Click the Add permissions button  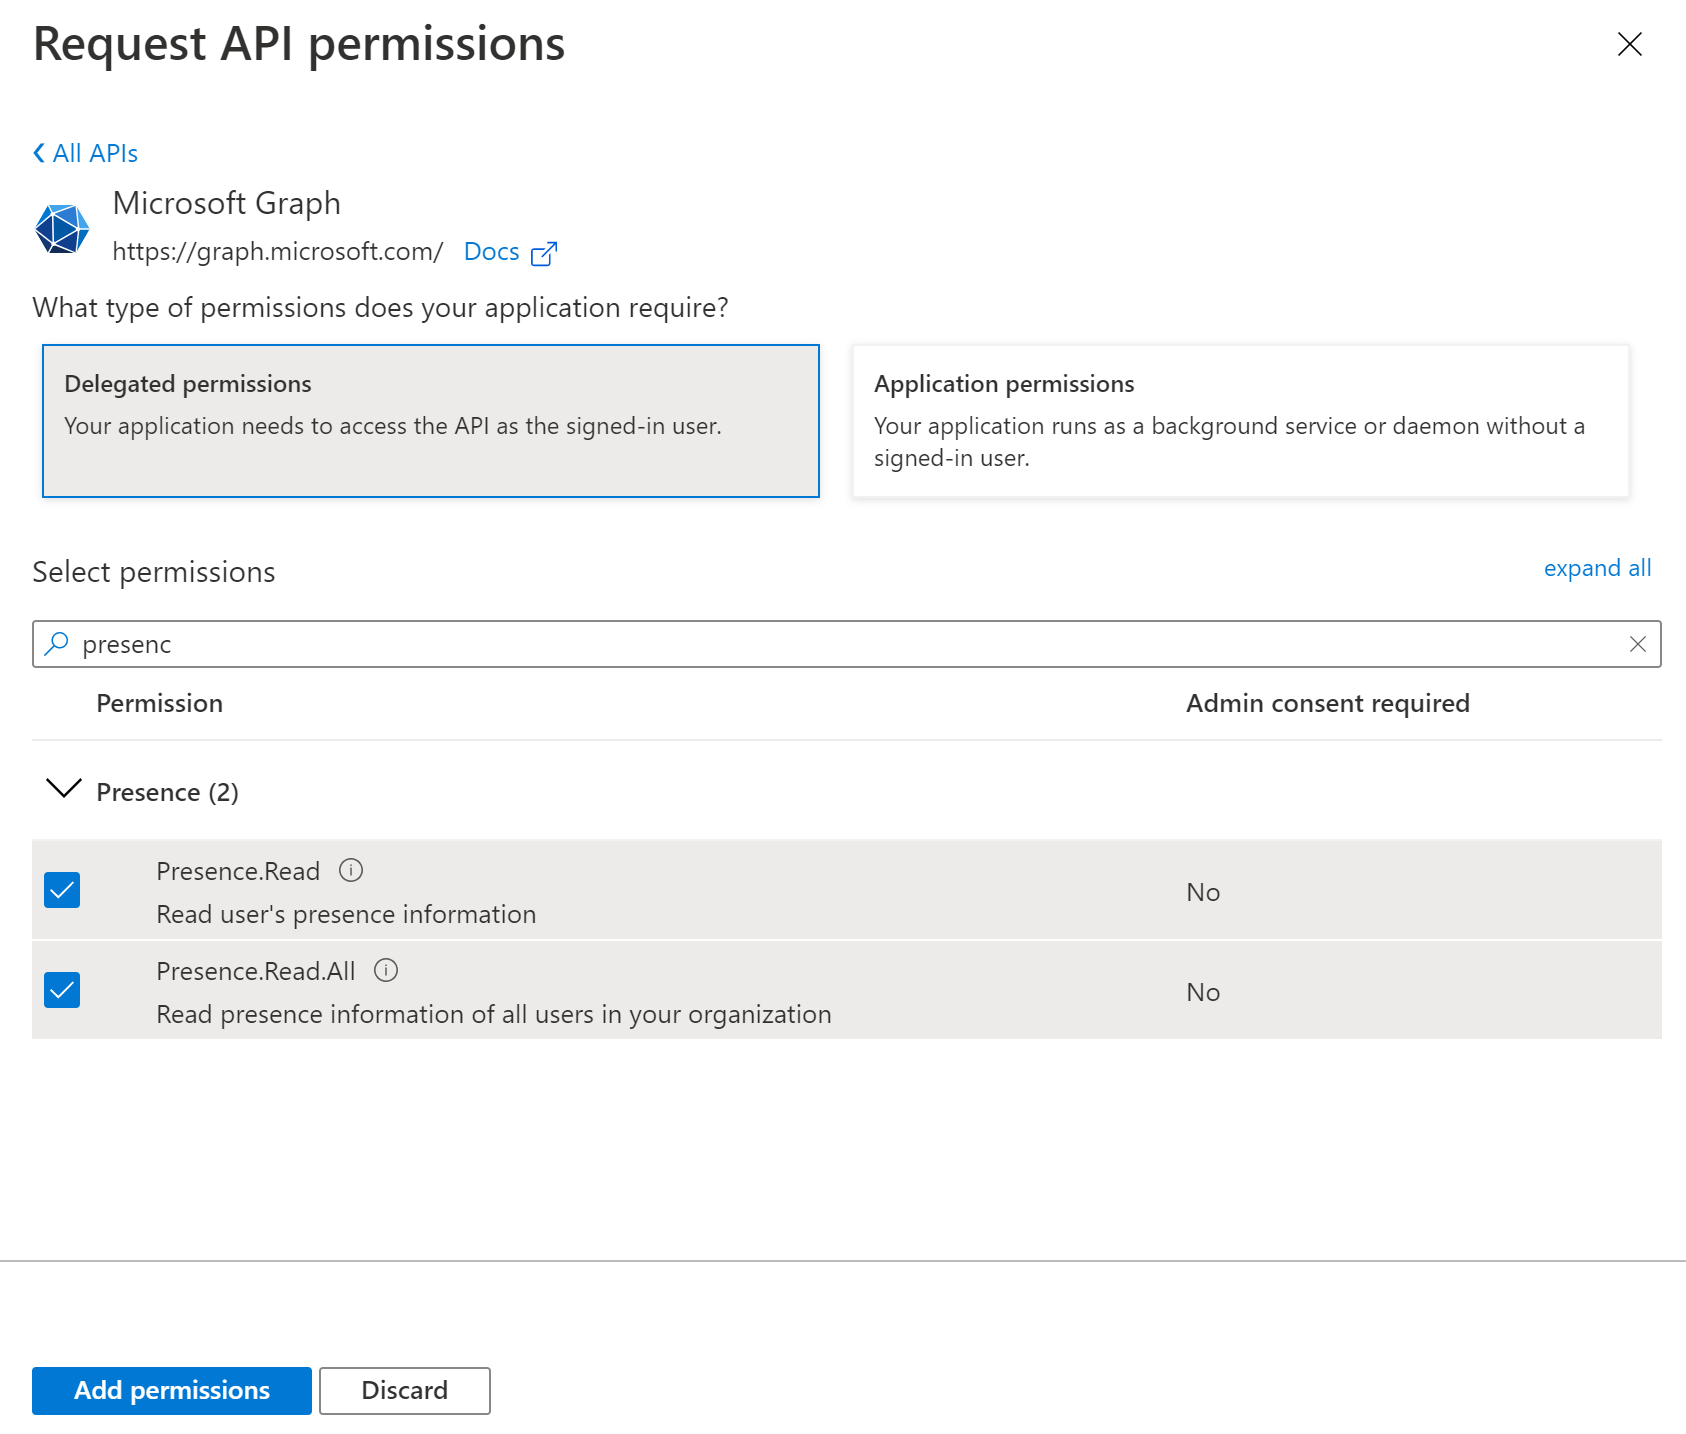[x=172, y=1391]
